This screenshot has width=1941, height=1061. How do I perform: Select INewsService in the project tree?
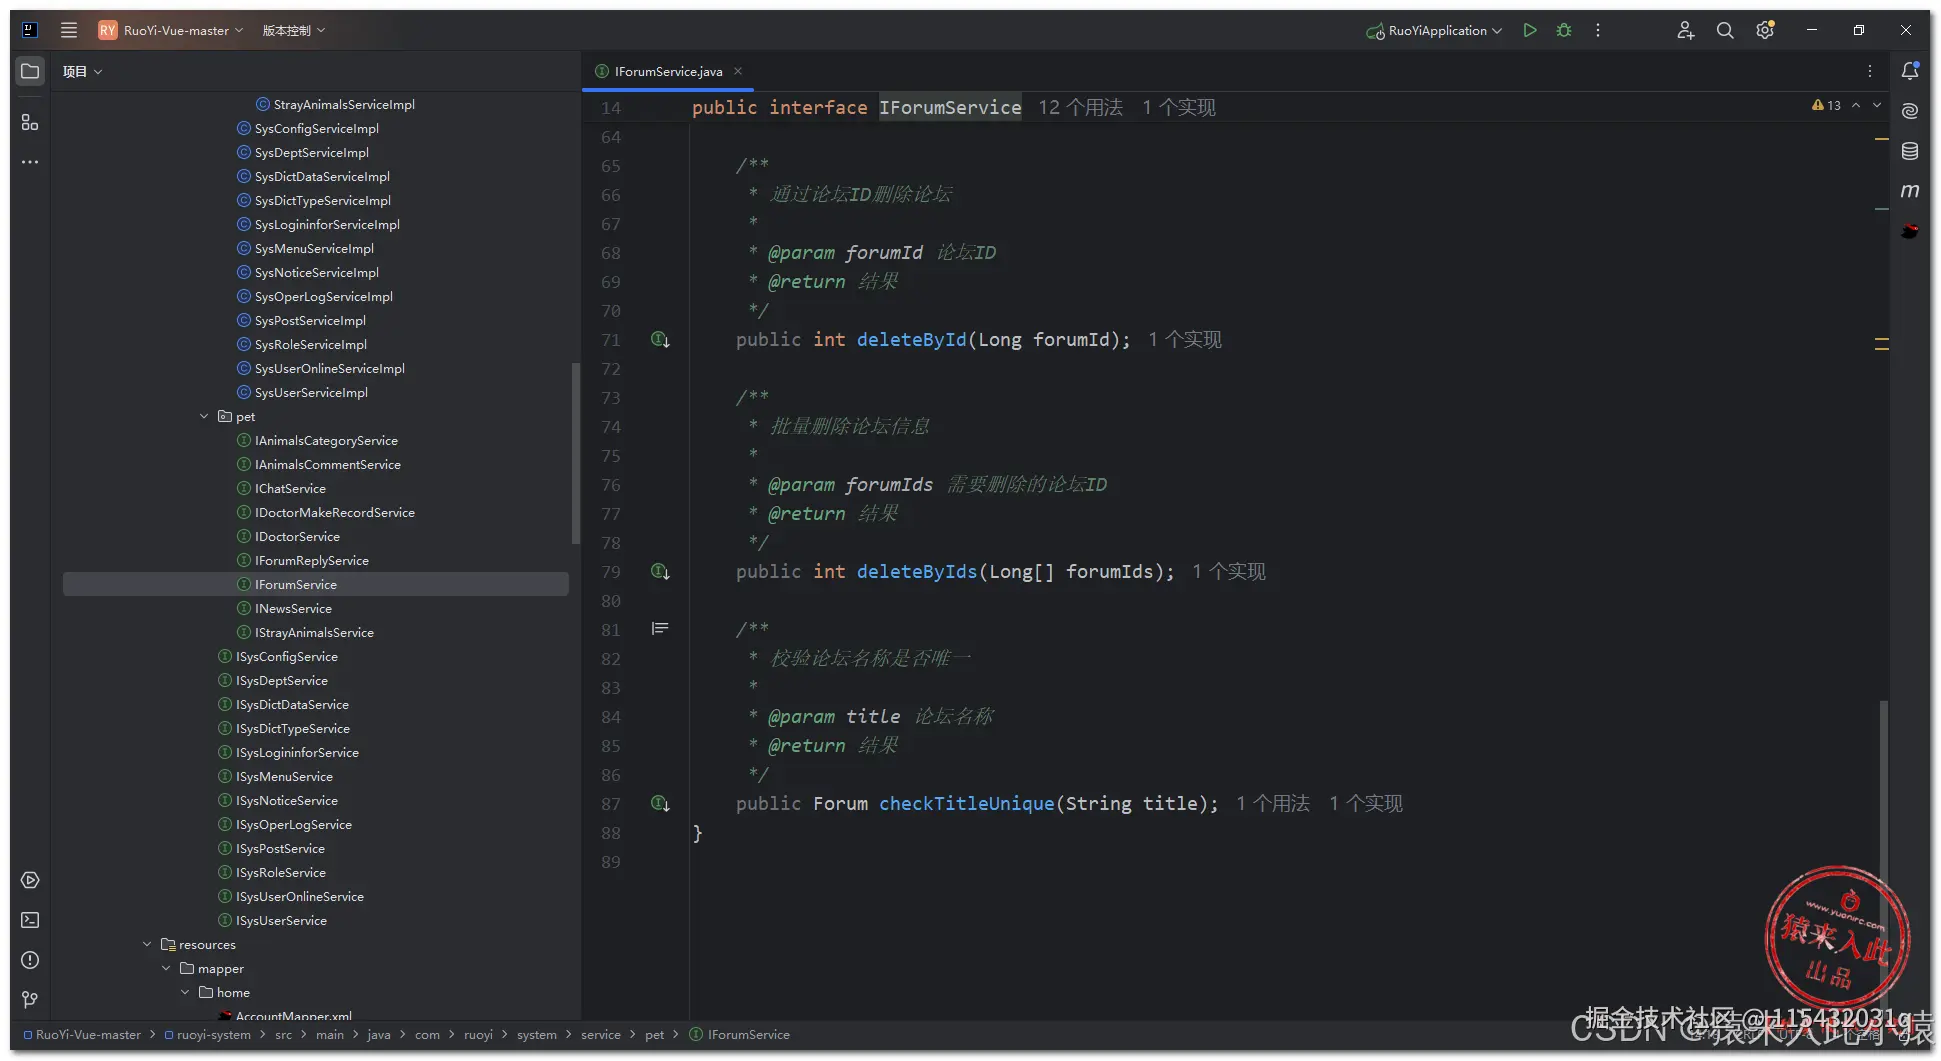[293, 608]
